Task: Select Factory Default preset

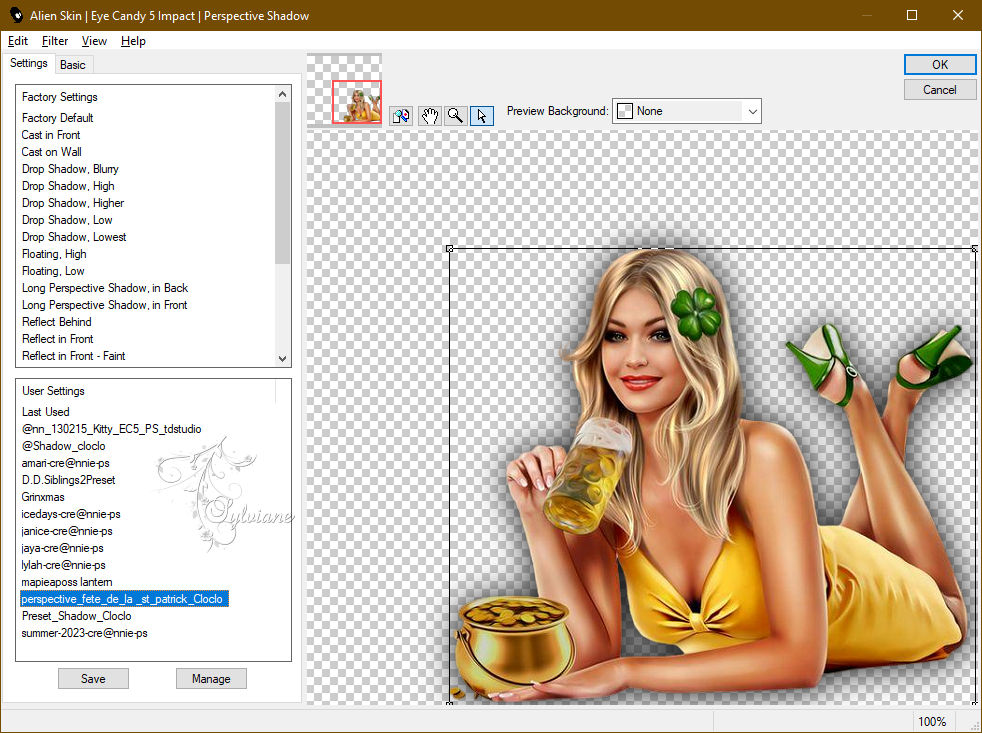Action: 58,118
